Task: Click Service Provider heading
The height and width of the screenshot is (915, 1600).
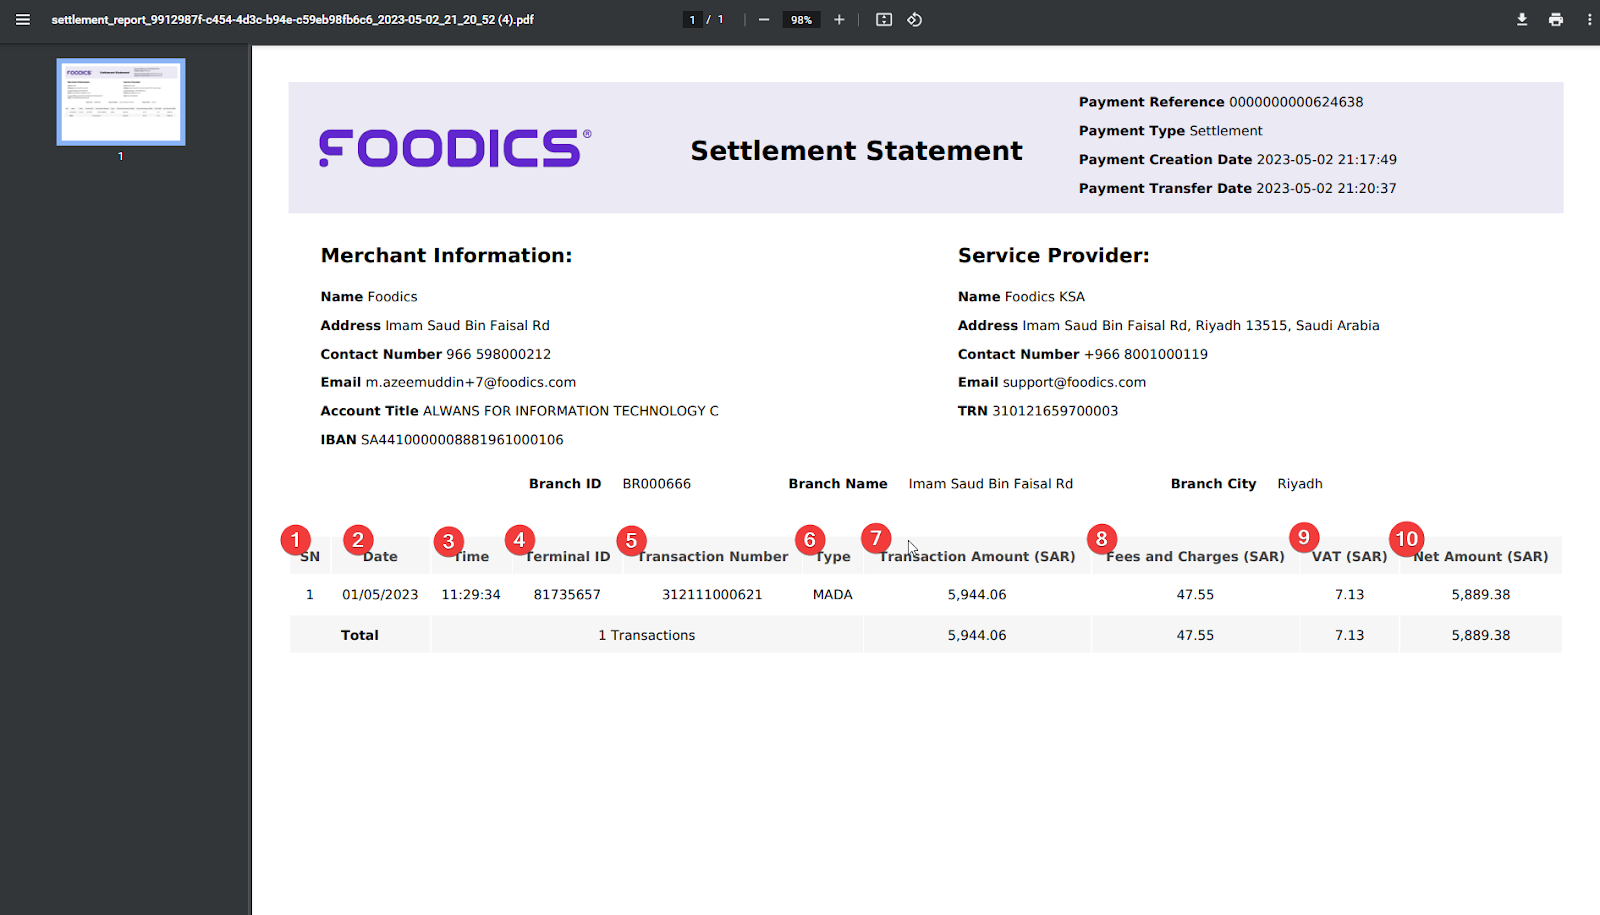Action: [x=1053, y=255]
